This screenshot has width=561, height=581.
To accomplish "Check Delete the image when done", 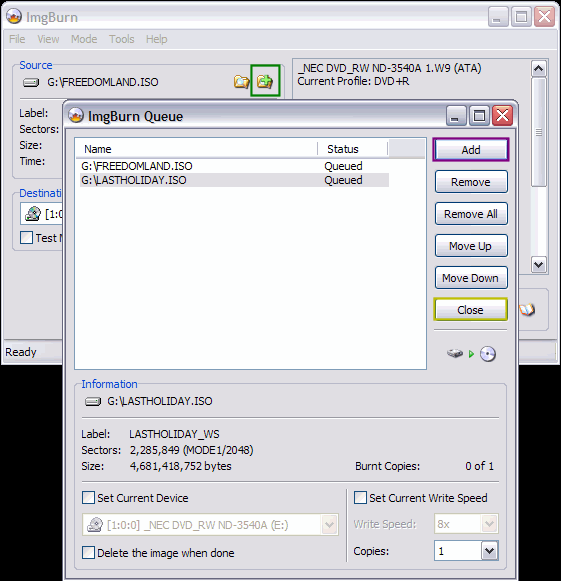I will pos(88,552).
